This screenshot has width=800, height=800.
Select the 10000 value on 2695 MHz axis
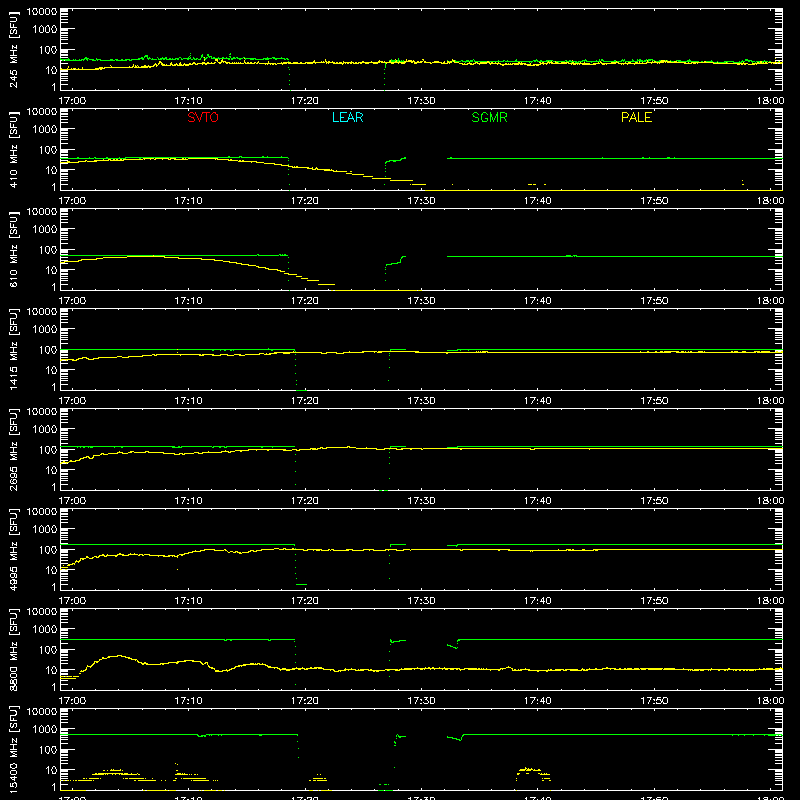point(42,412)
